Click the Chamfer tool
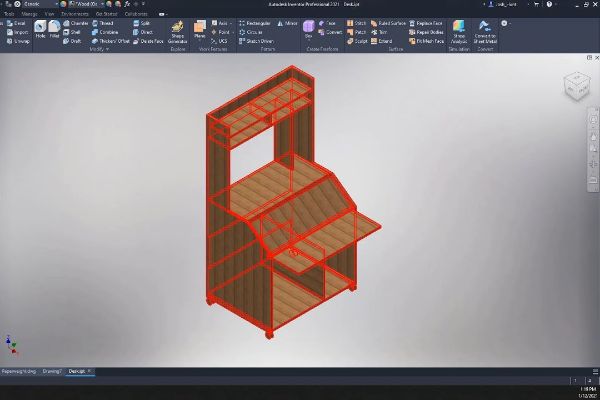The height and width of the screenshot is (400, 600). [x=78, y=22]
